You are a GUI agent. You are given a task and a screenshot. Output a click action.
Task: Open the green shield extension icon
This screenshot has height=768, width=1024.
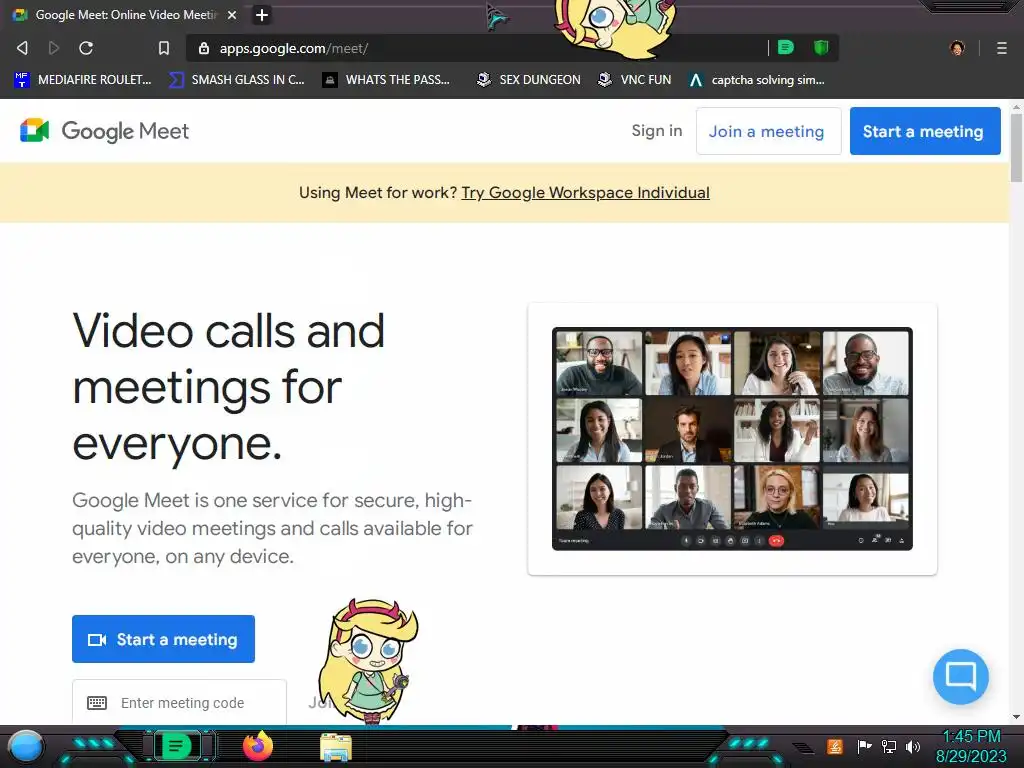point(821,47)
